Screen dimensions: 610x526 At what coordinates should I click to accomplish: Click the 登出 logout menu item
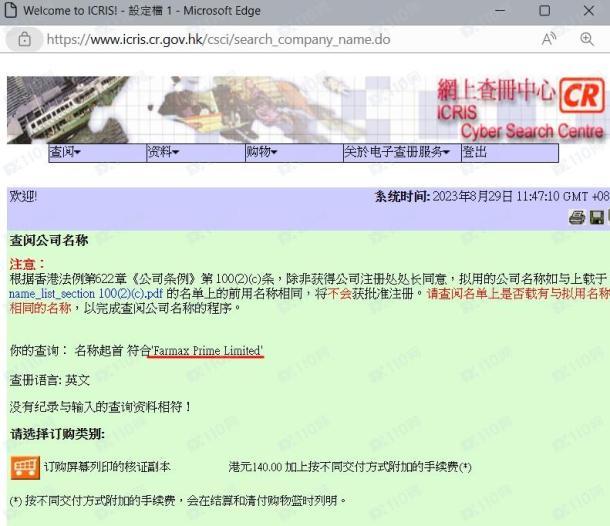click(x=510, y=153)
